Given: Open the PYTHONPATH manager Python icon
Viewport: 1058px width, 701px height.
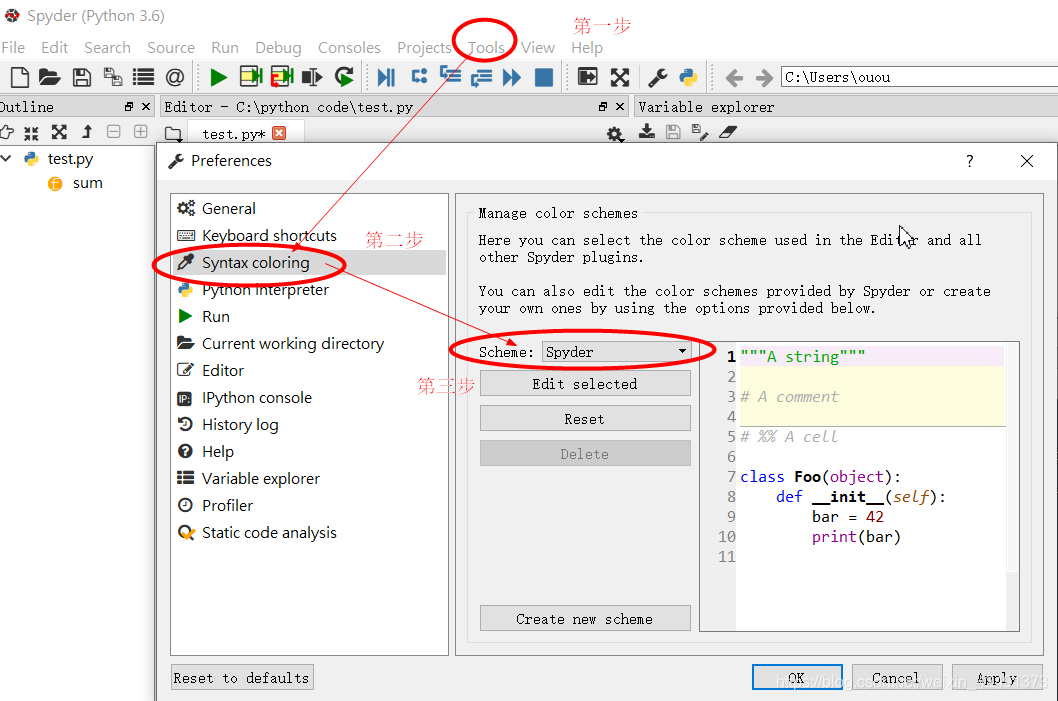Looking at the screenshot, I should [688, 78].
